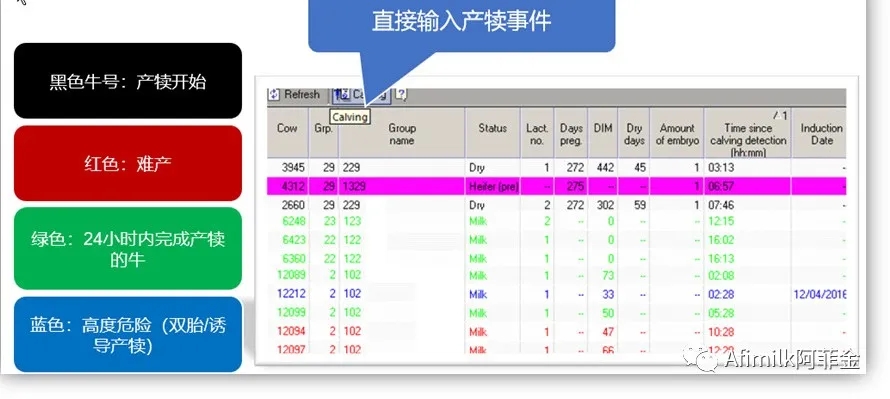Click the Refresh toolbar icon
Viewport: 890px width, 399px height.
(274, 95)
